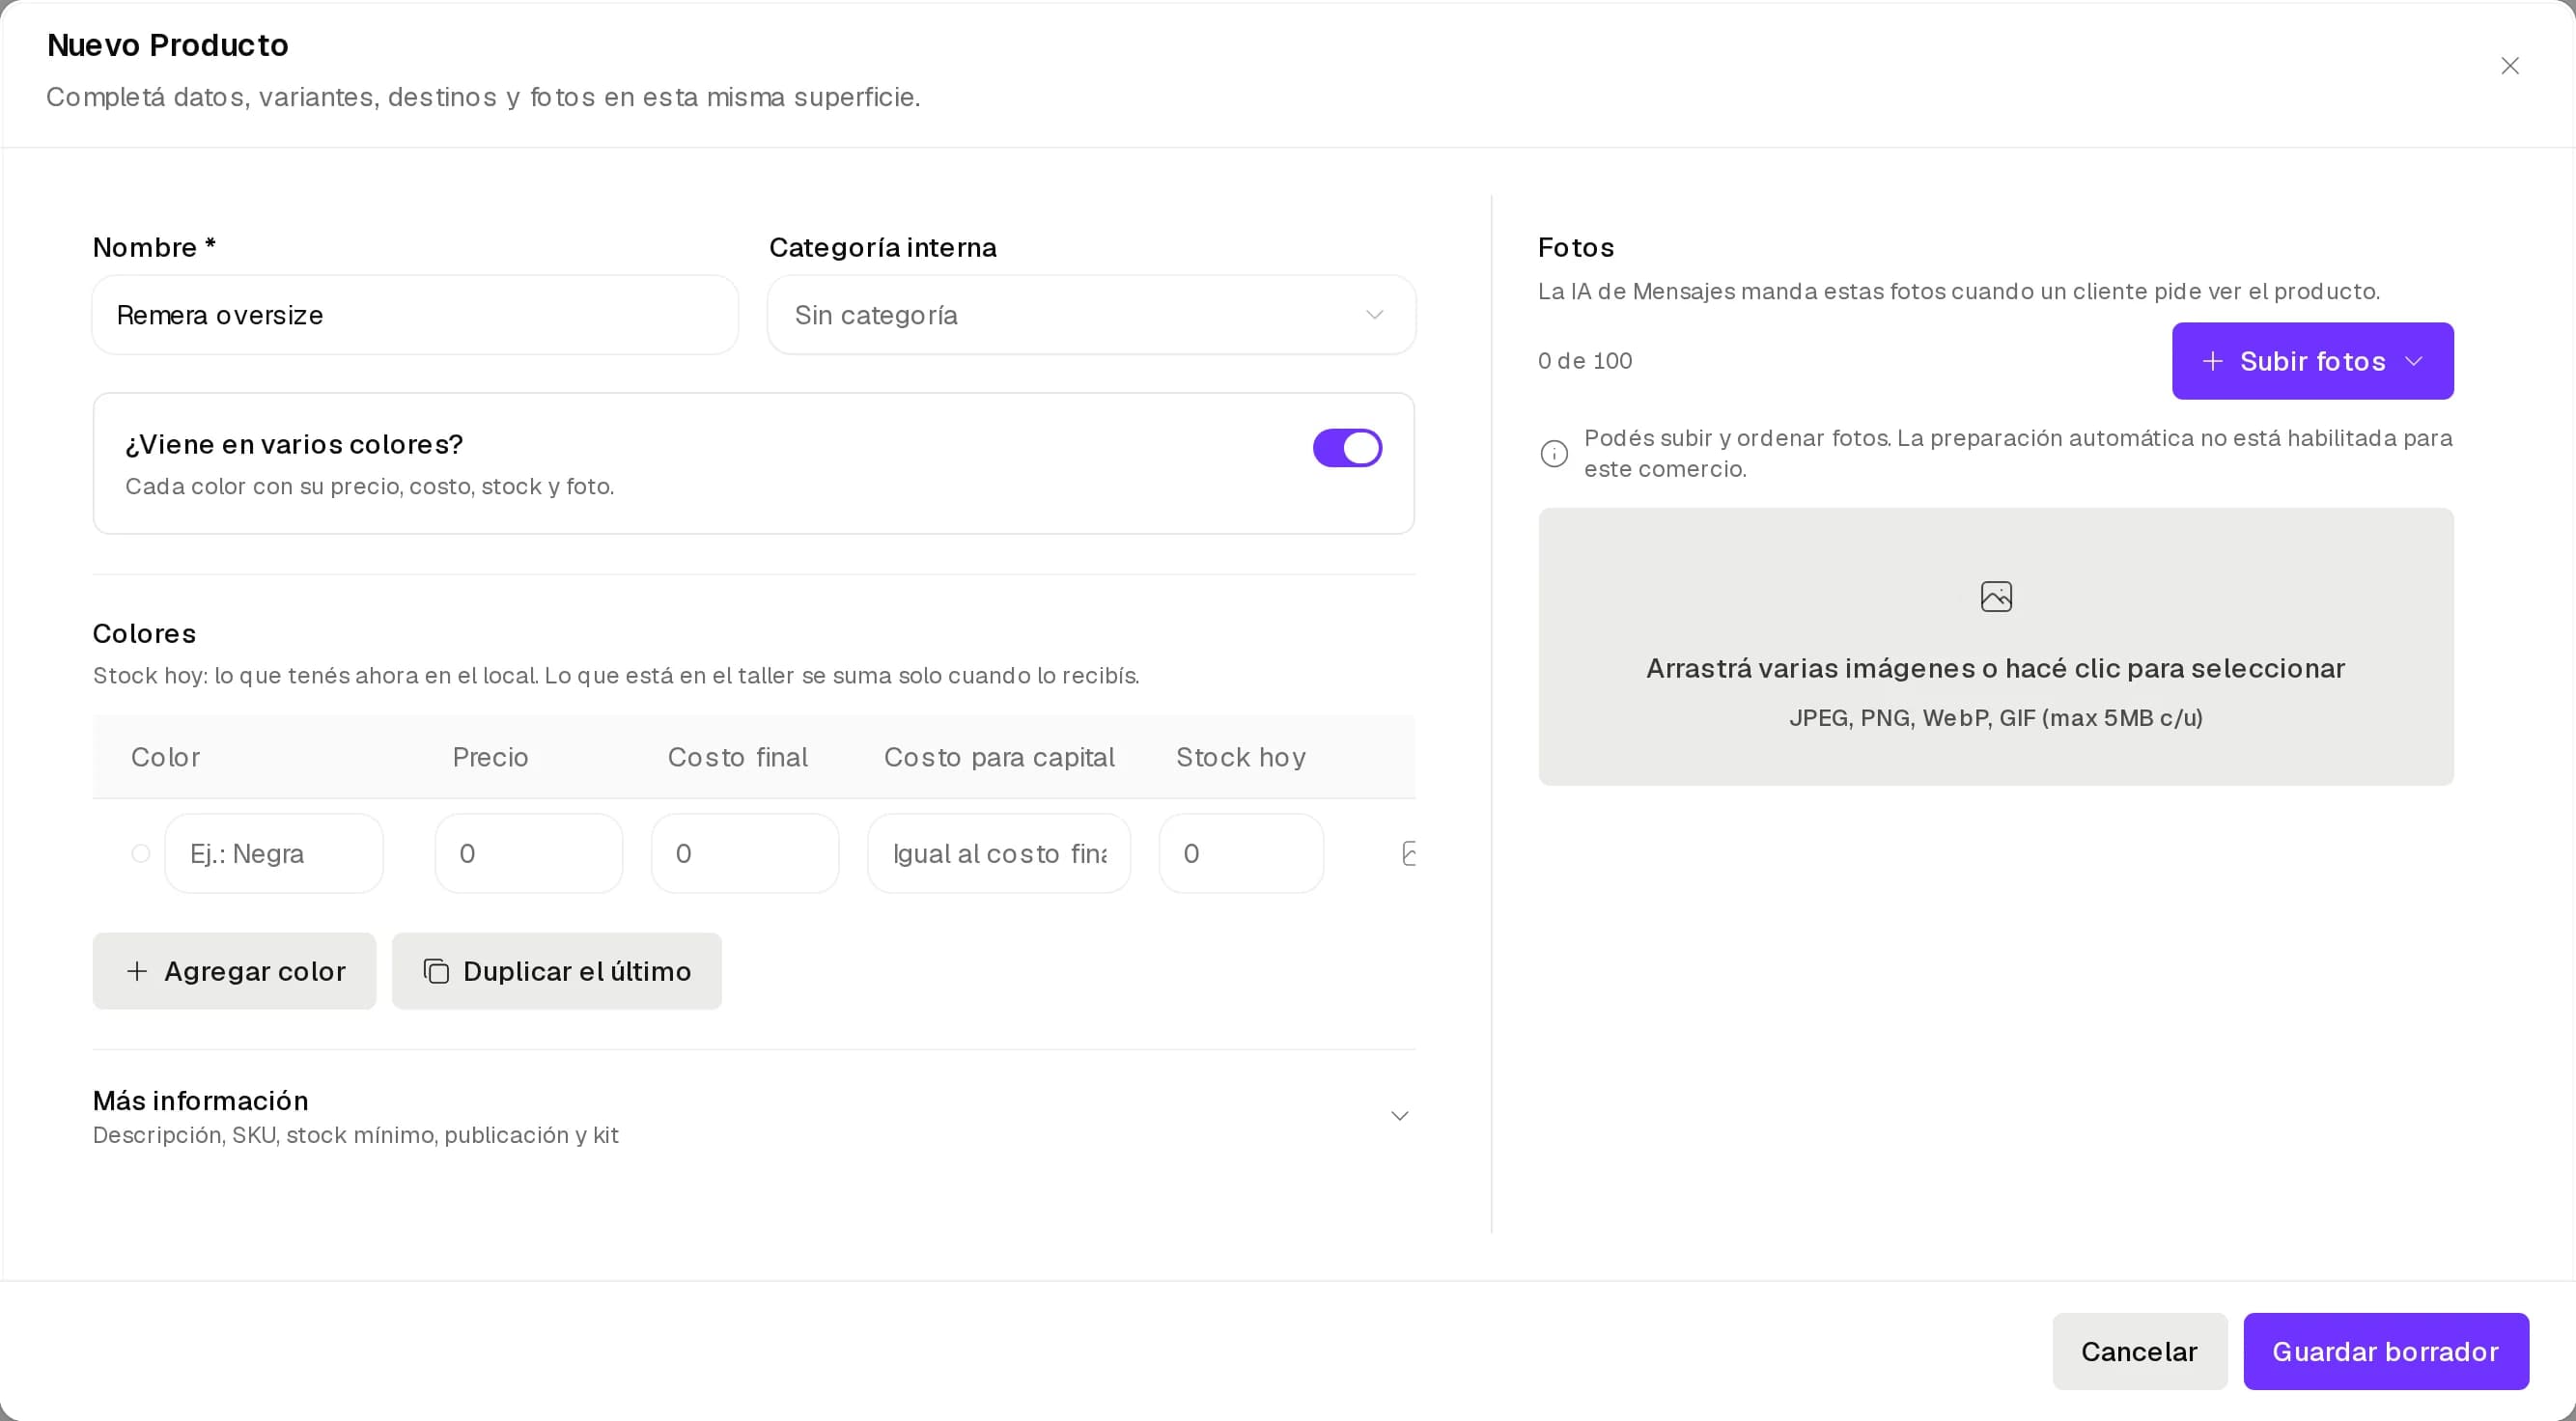Click the Duplicar el último button

(556, 971)
